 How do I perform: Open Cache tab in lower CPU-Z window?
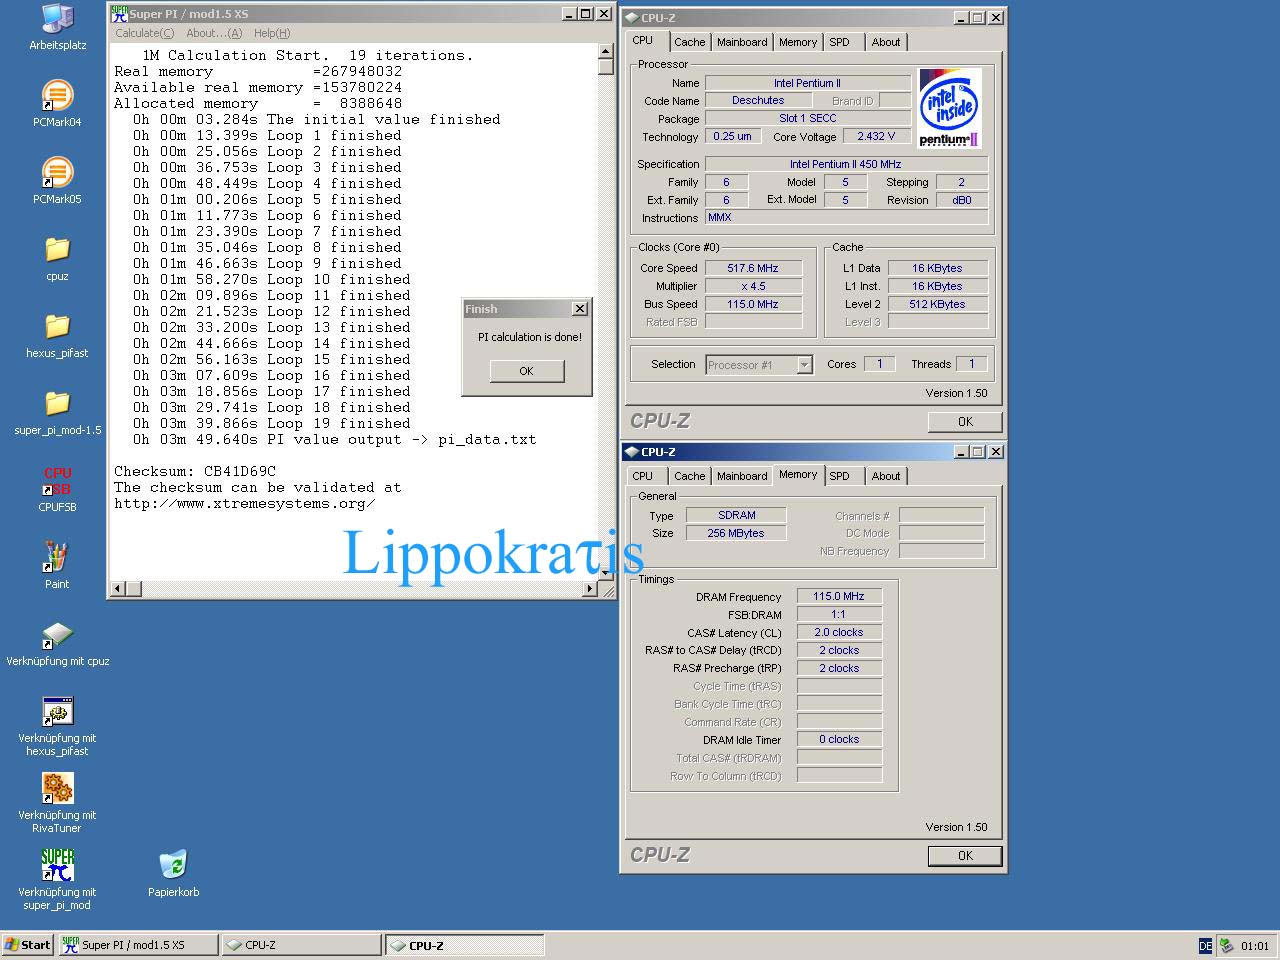689,476
